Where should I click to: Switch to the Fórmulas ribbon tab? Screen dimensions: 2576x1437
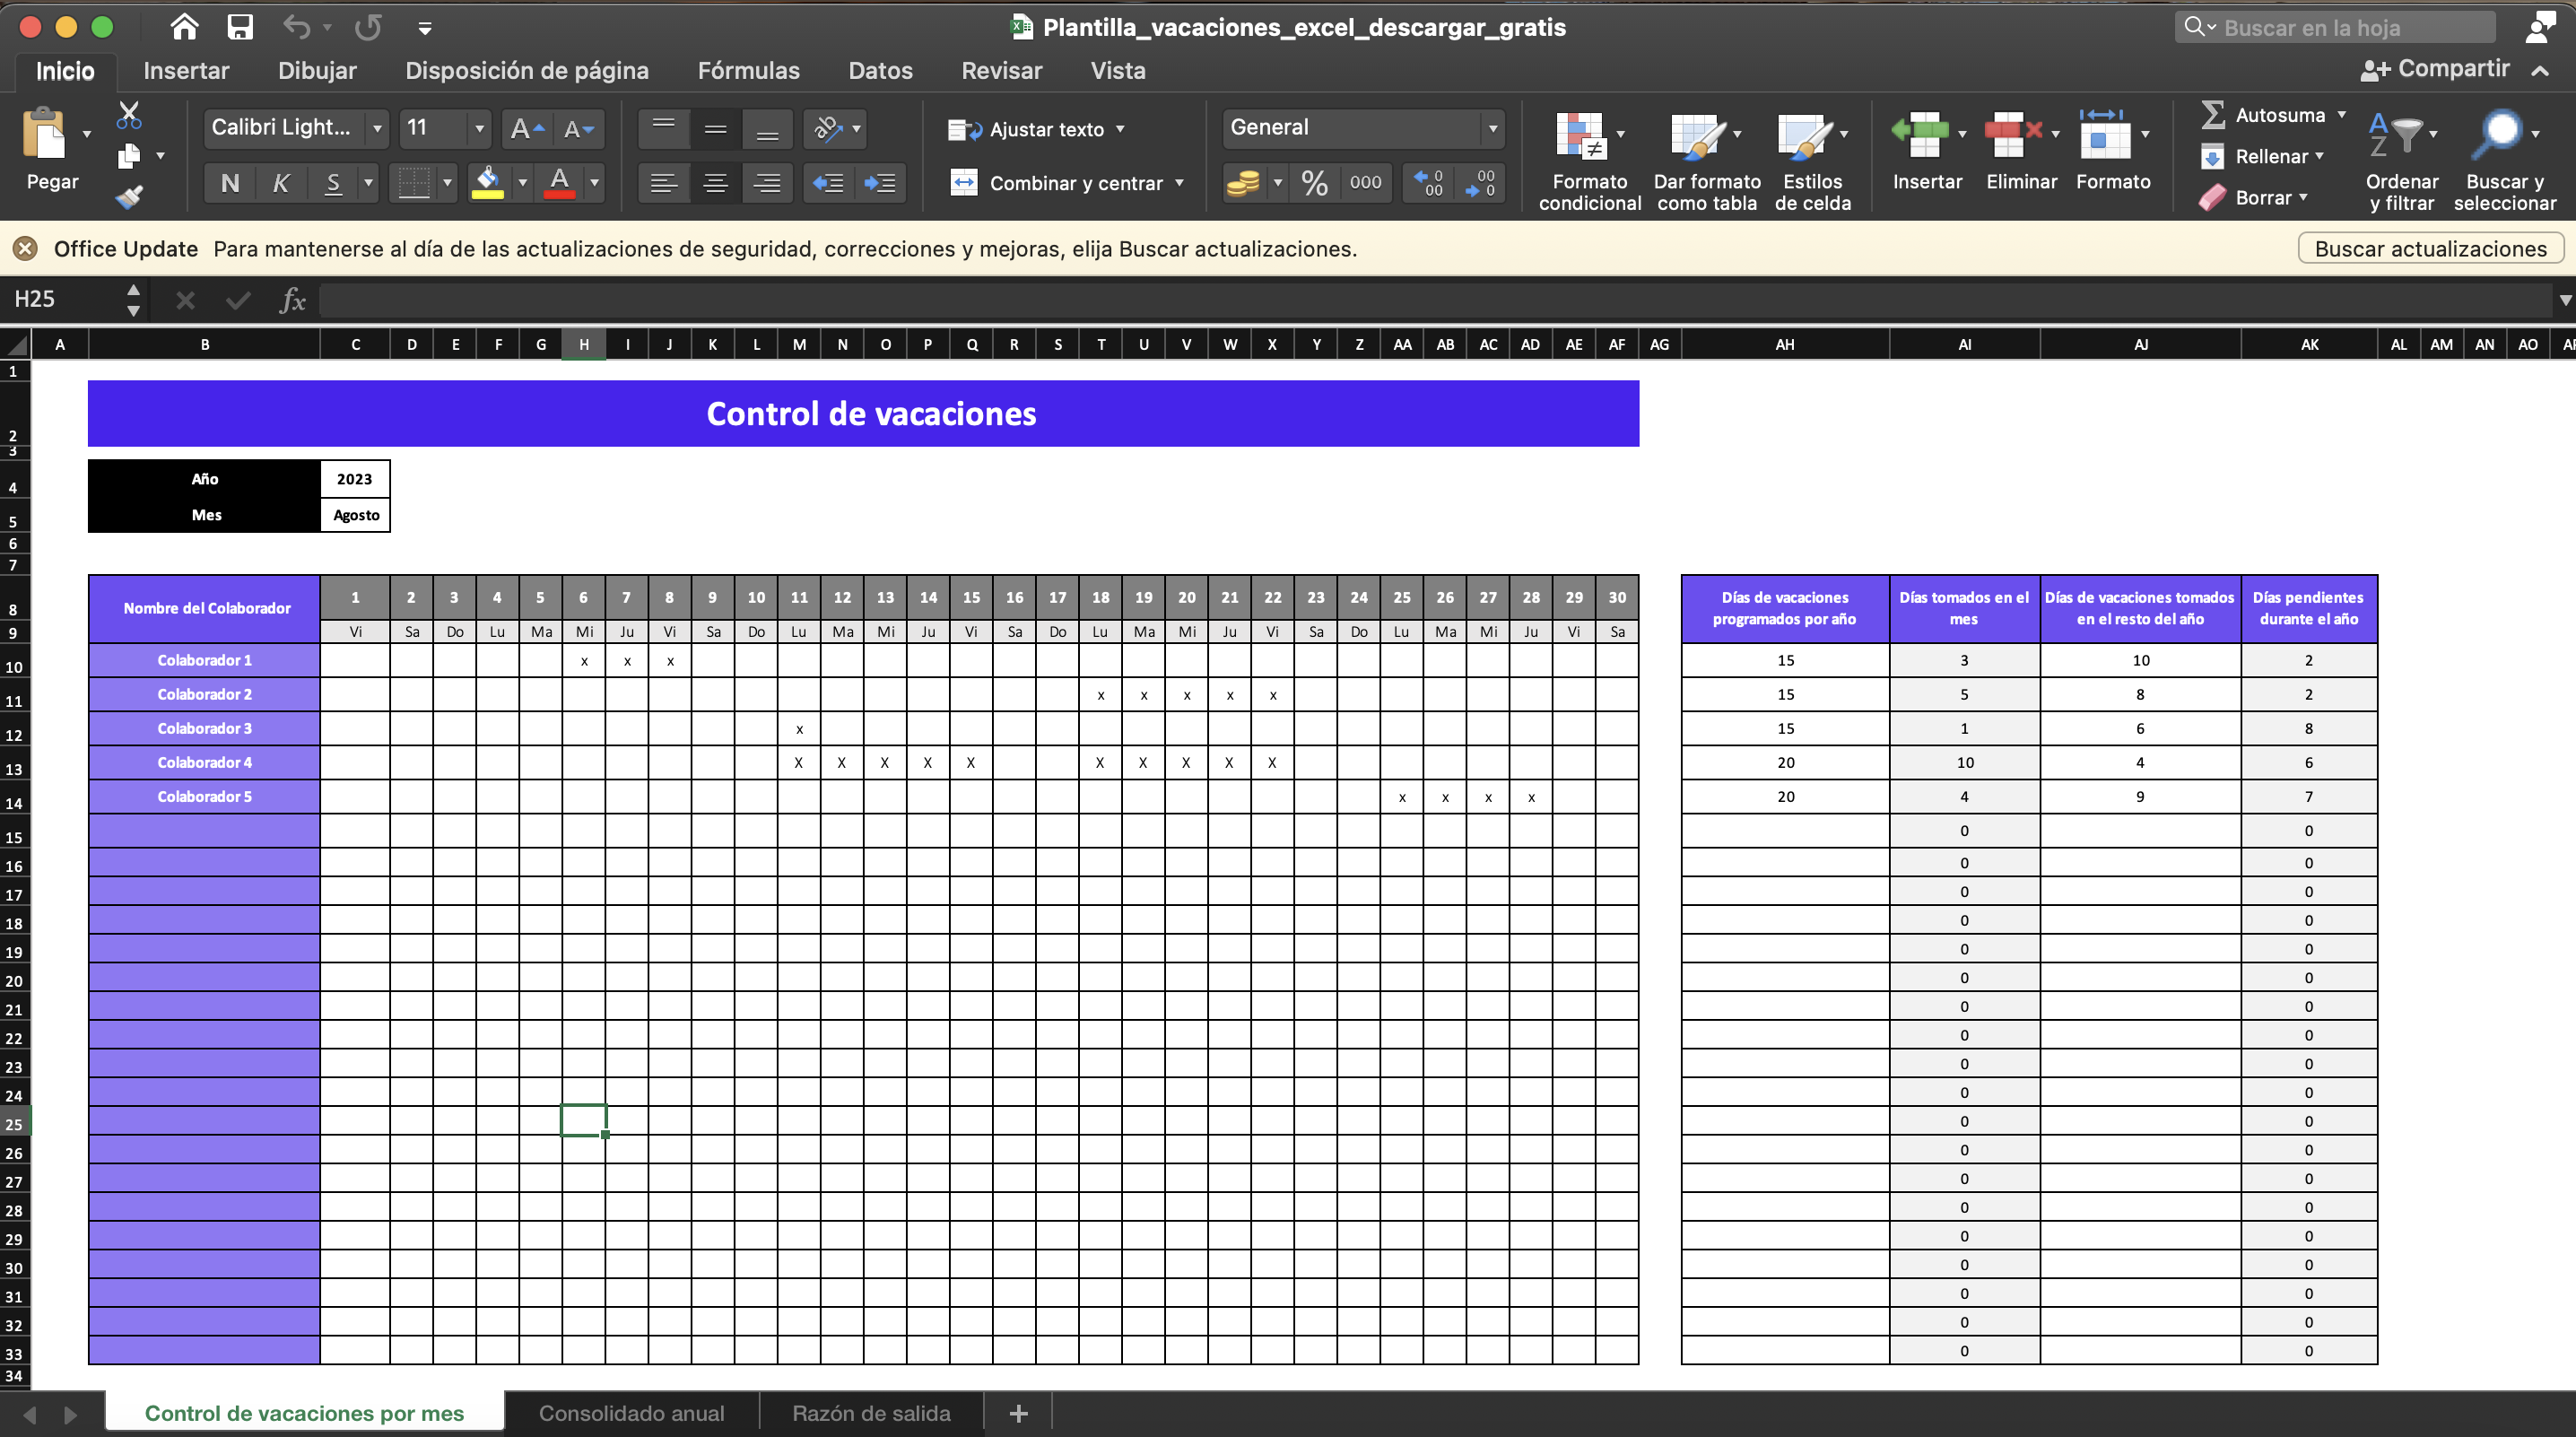point(748,69)
